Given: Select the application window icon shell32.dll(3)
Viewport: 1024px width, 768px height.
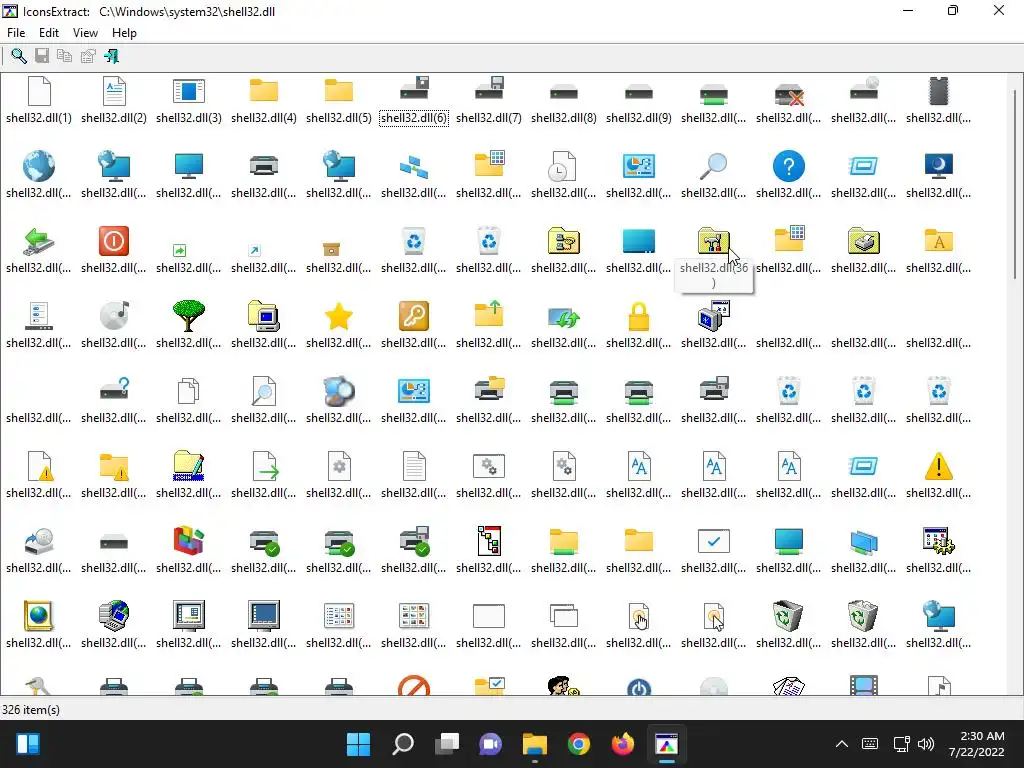Looking at the screenshot, I should 189,91.
